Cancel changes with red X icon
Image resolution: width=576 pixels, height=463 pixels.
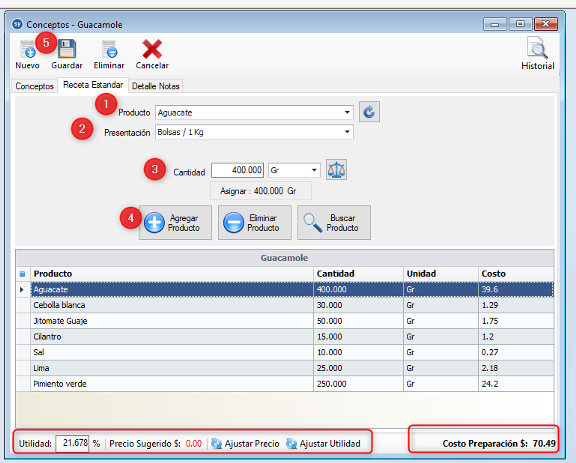pyautogui.click(x=152, y=49)
